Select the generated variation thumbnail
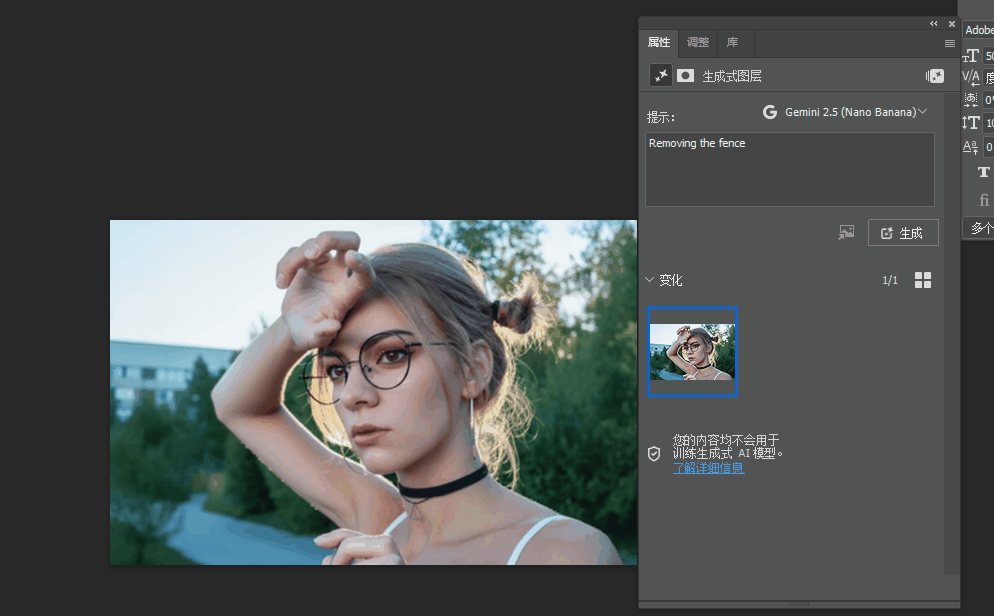994x616 pixels. click(692, 352)
